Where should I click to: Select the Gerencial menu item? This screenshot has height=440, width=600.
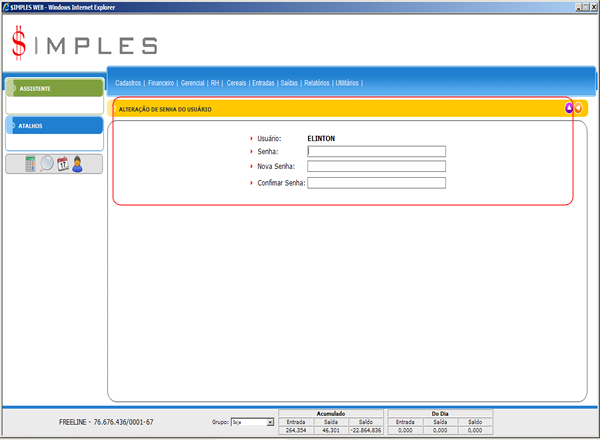coord(193,83)
